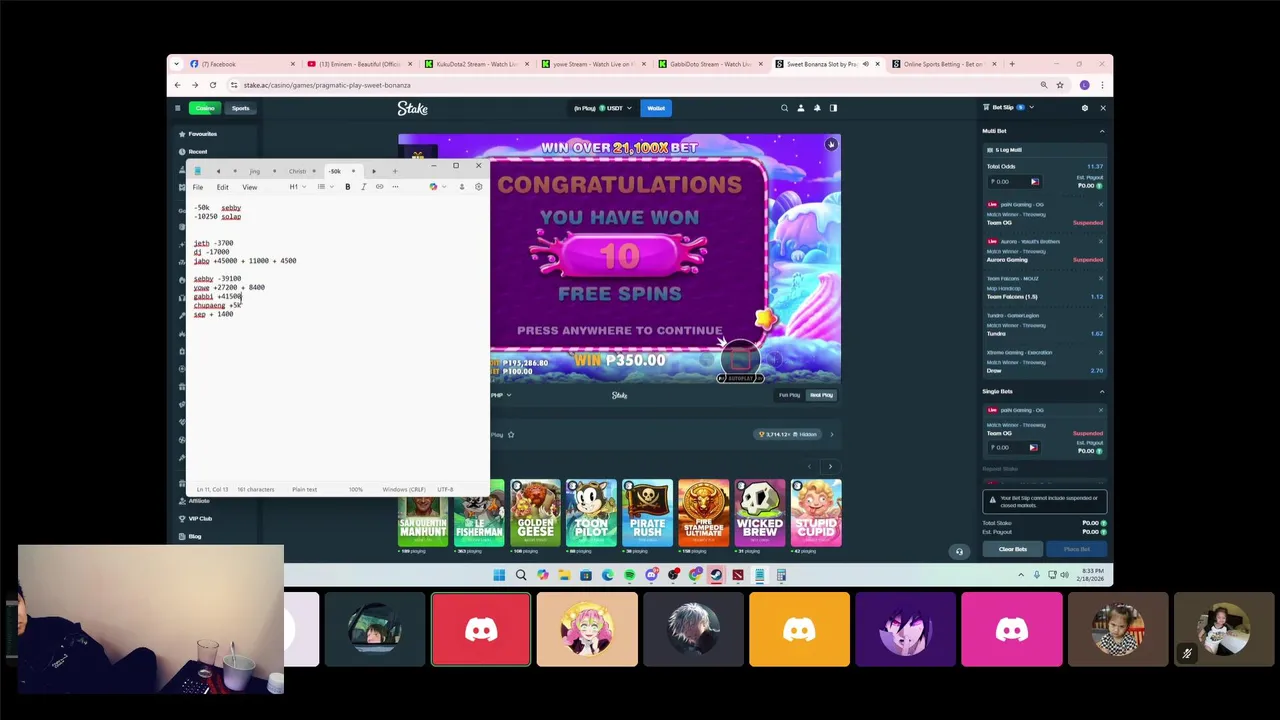Image resolution: width=1280 pixels, height=720 pixels.
Task: Add new Notepad tab with plus
Action: (394, 171)
